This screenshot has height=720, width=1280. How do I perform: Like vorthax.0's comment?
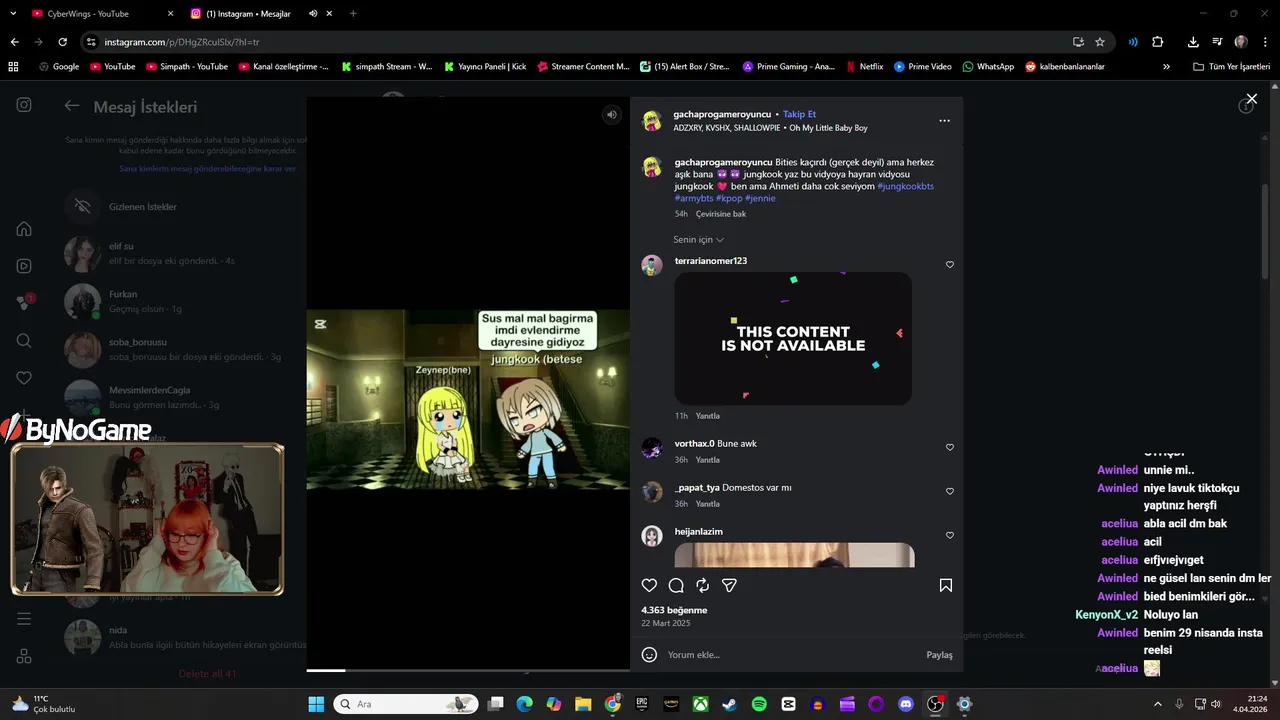coord(950,447)
